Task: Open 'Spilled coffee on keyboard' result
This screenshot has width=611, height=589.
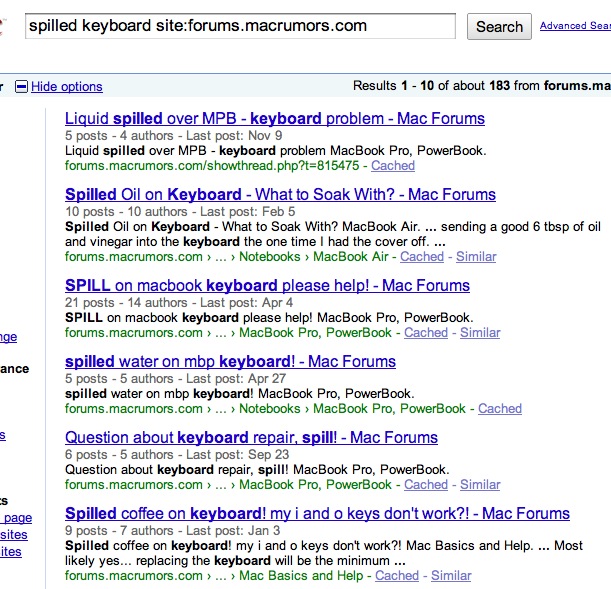Action: [317, 513]
